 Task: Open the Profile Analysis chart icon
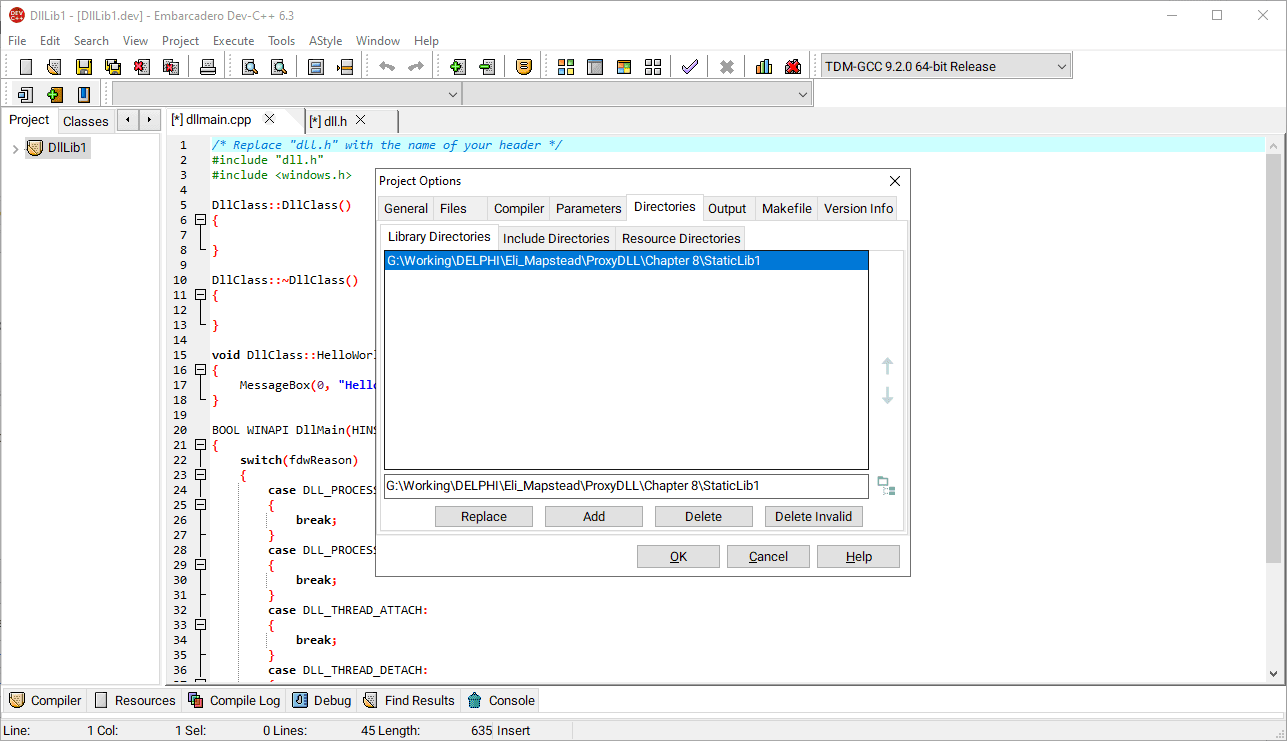(x=763, y=66)
